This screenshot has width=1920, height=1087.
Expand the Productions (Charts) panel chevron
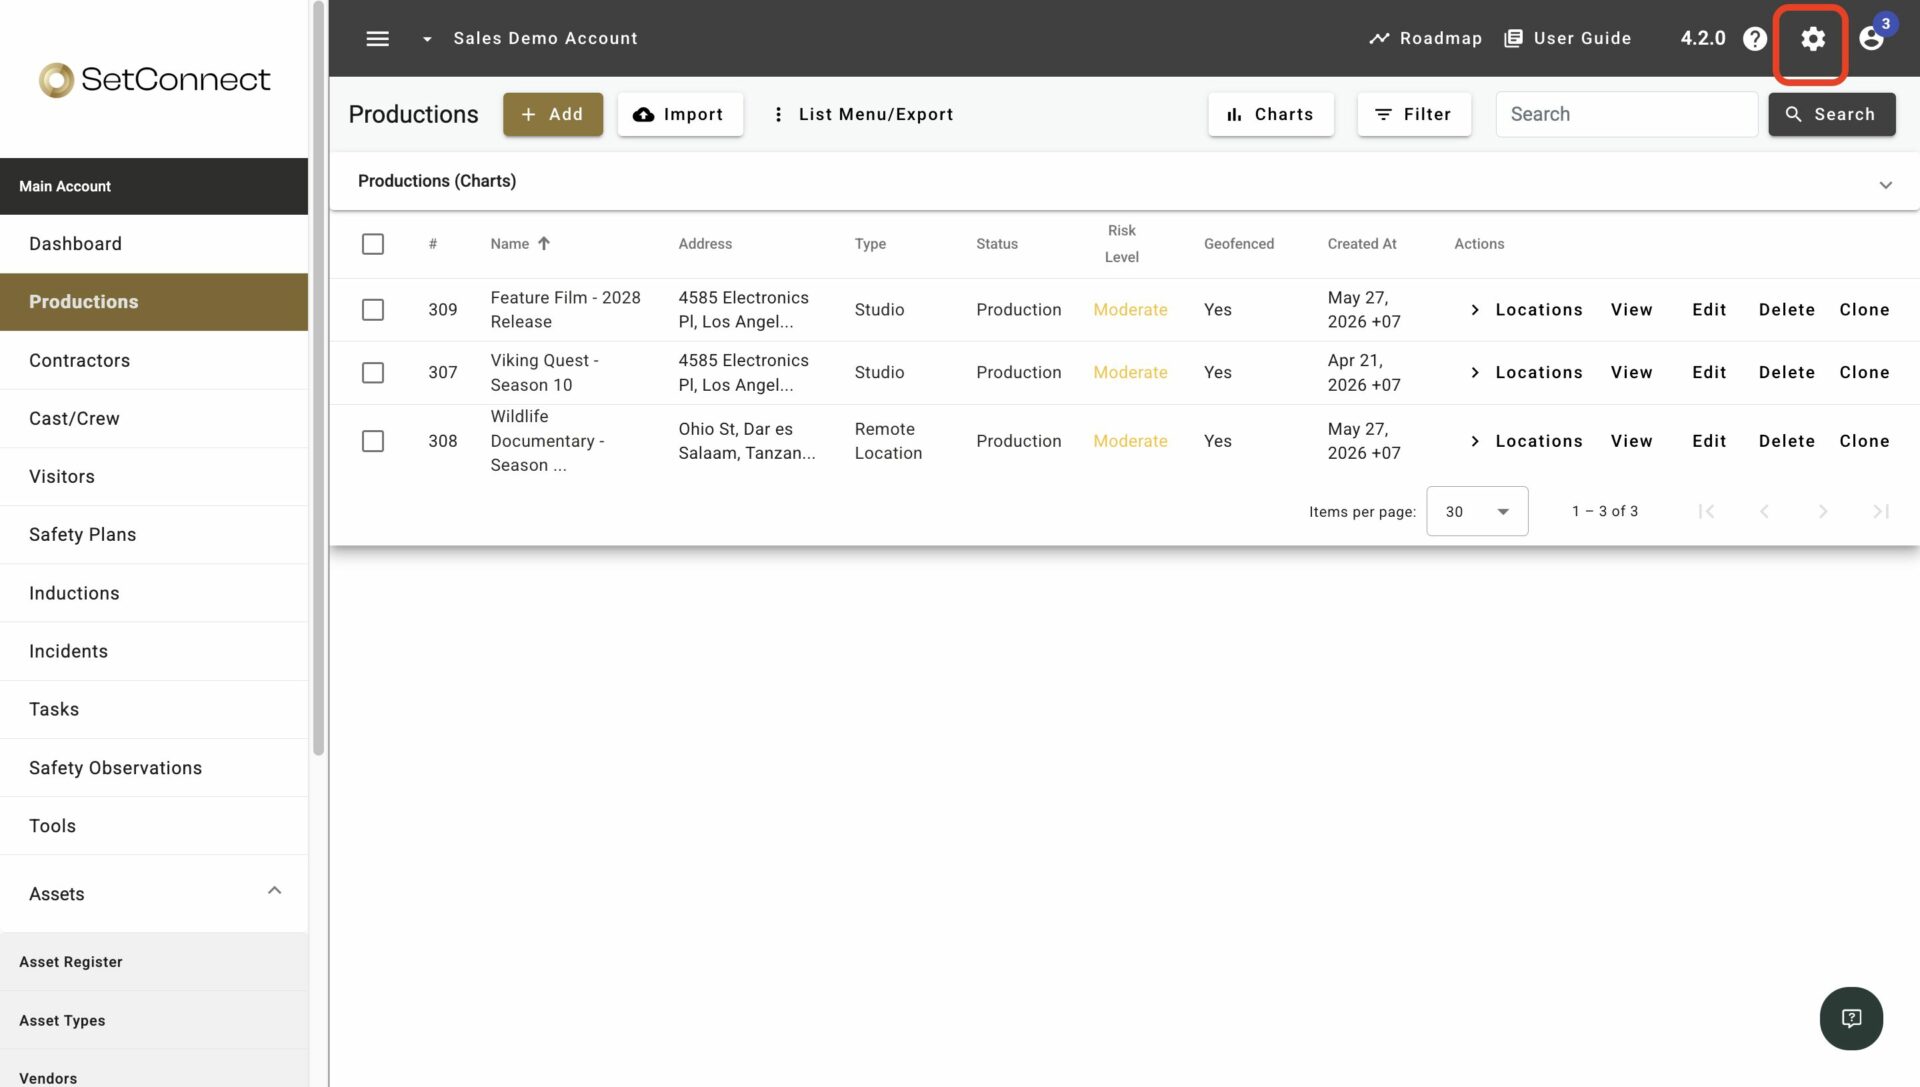(1885, 185)
